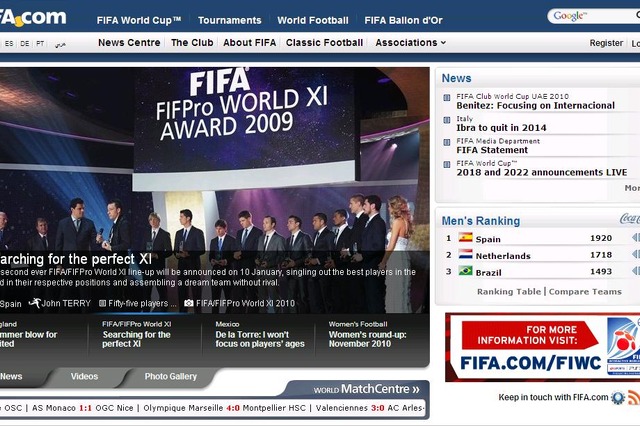Open Compare Teams link
640x426 pixels.
[585, 291]
